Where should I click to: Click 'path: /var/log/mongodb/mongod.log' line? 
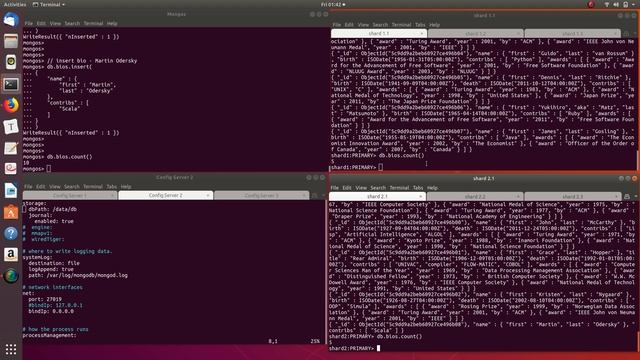[x=78, y=275]
